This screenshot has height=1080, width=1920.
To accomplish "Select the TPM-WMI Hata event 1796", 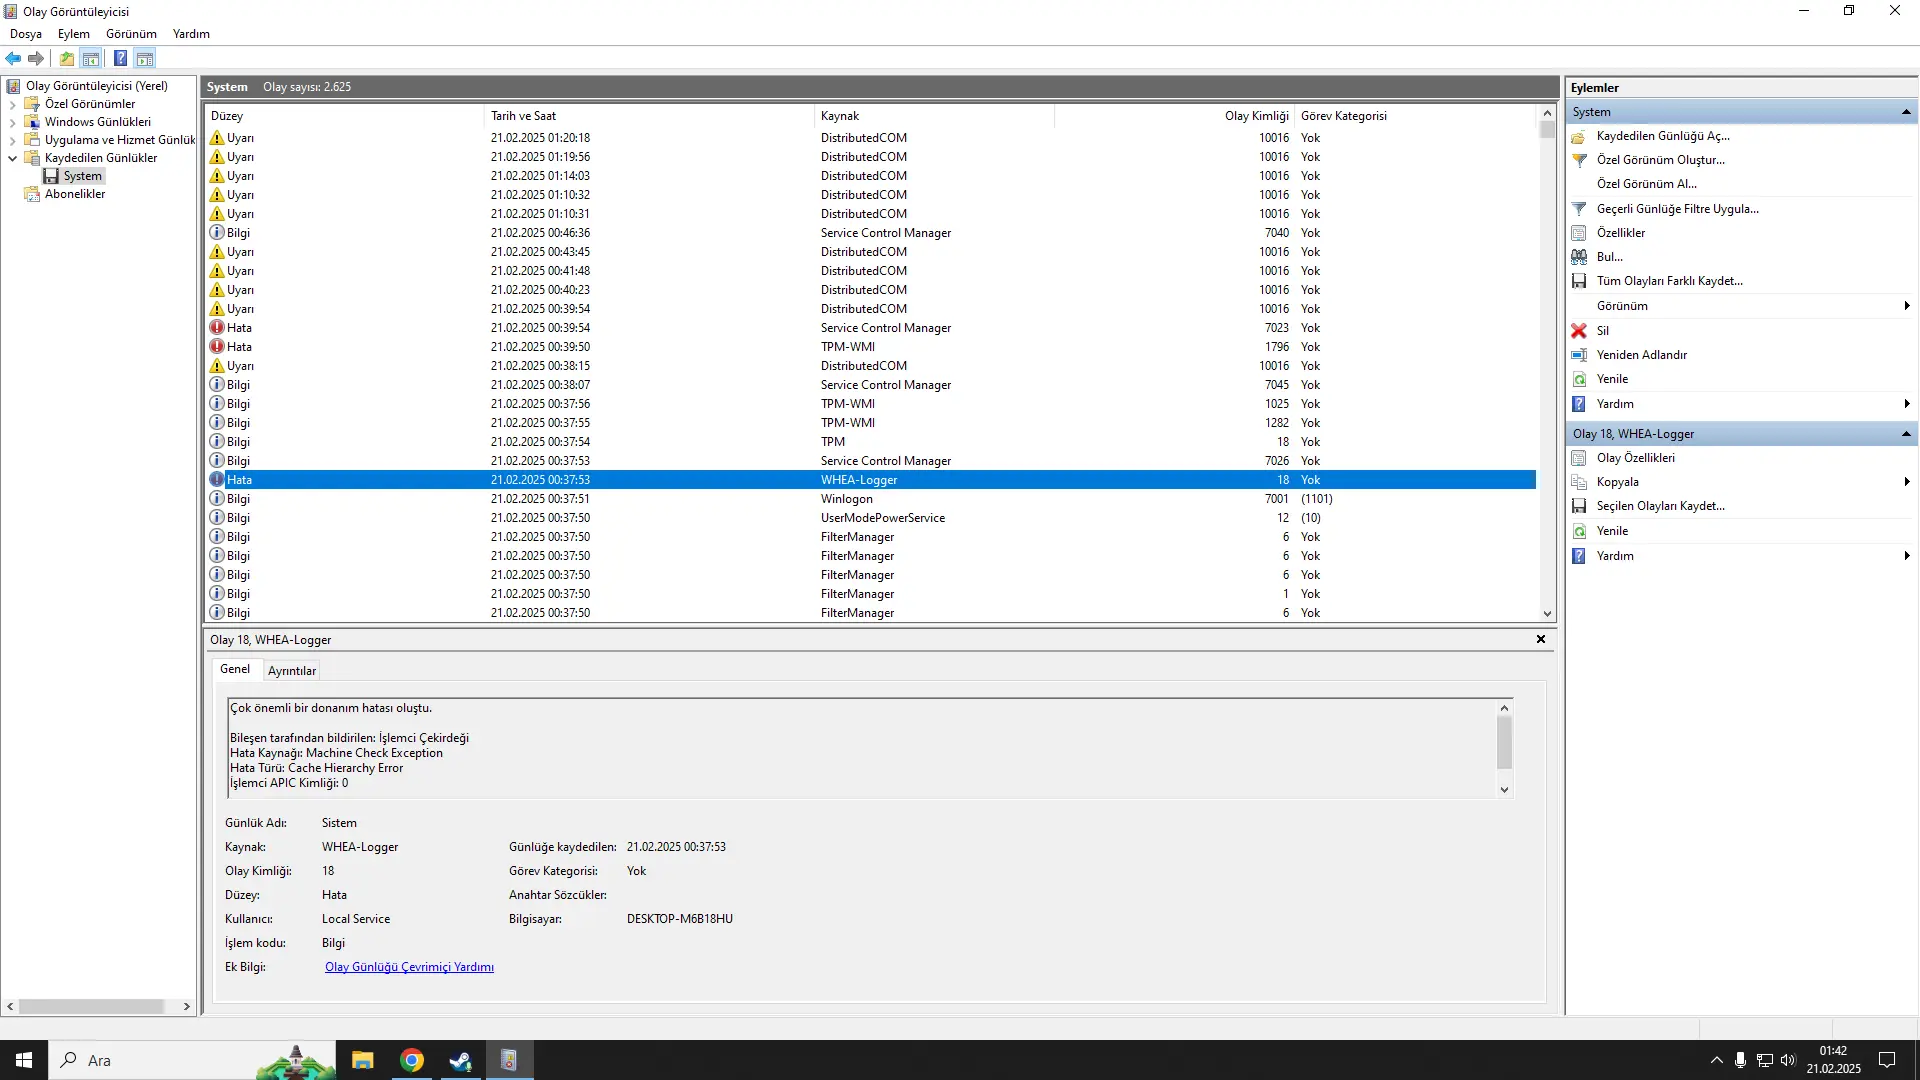I will point(870,347).
